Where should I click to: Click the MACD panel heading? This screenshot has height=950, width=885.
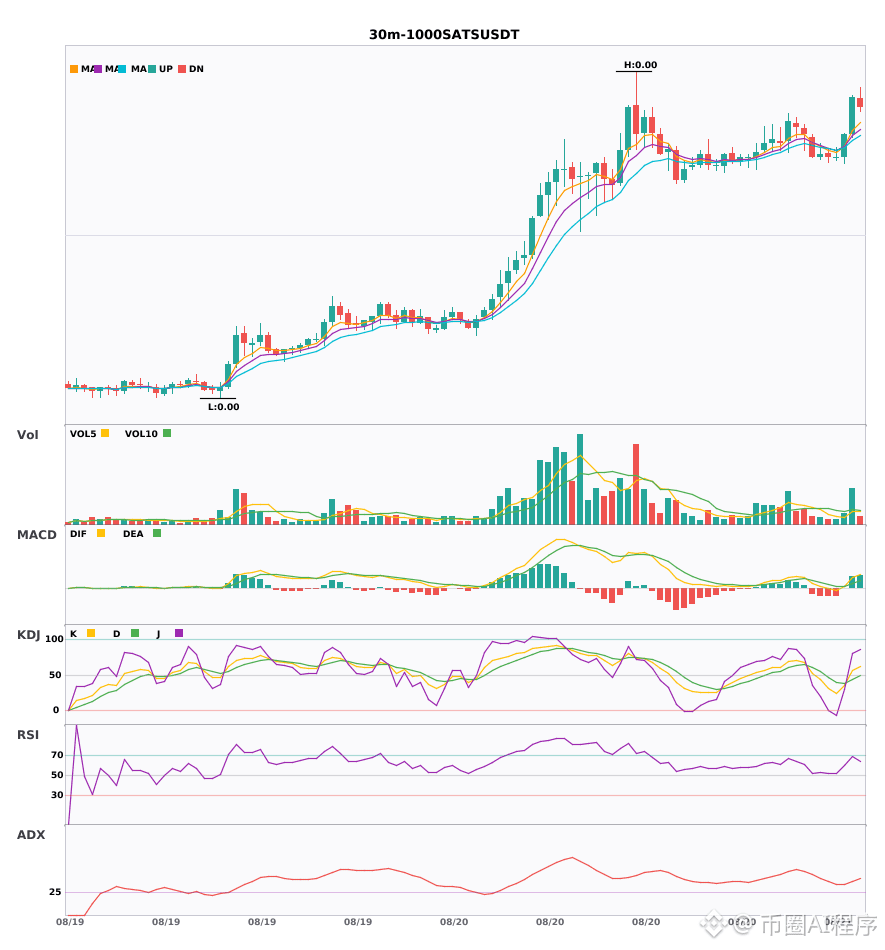[36, 535]
